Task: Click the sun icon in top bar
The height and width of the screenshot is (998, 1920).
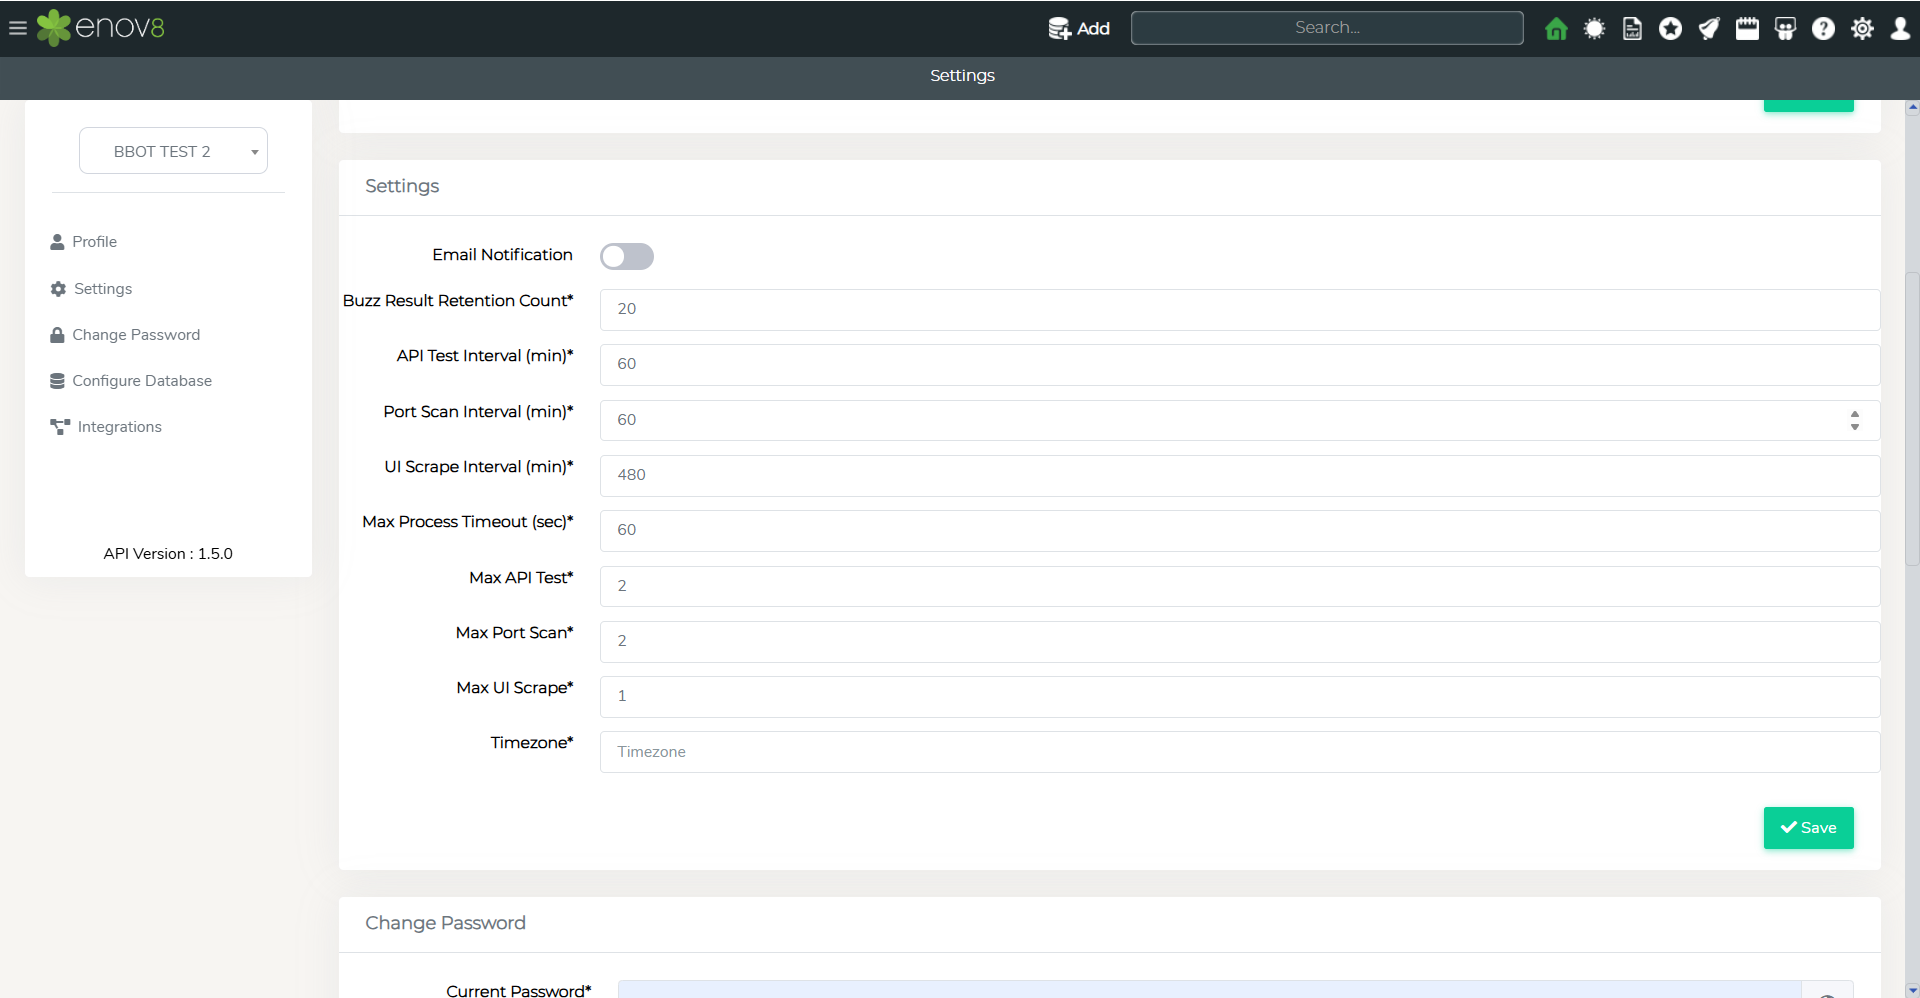Action: (x=1594, y=29)
